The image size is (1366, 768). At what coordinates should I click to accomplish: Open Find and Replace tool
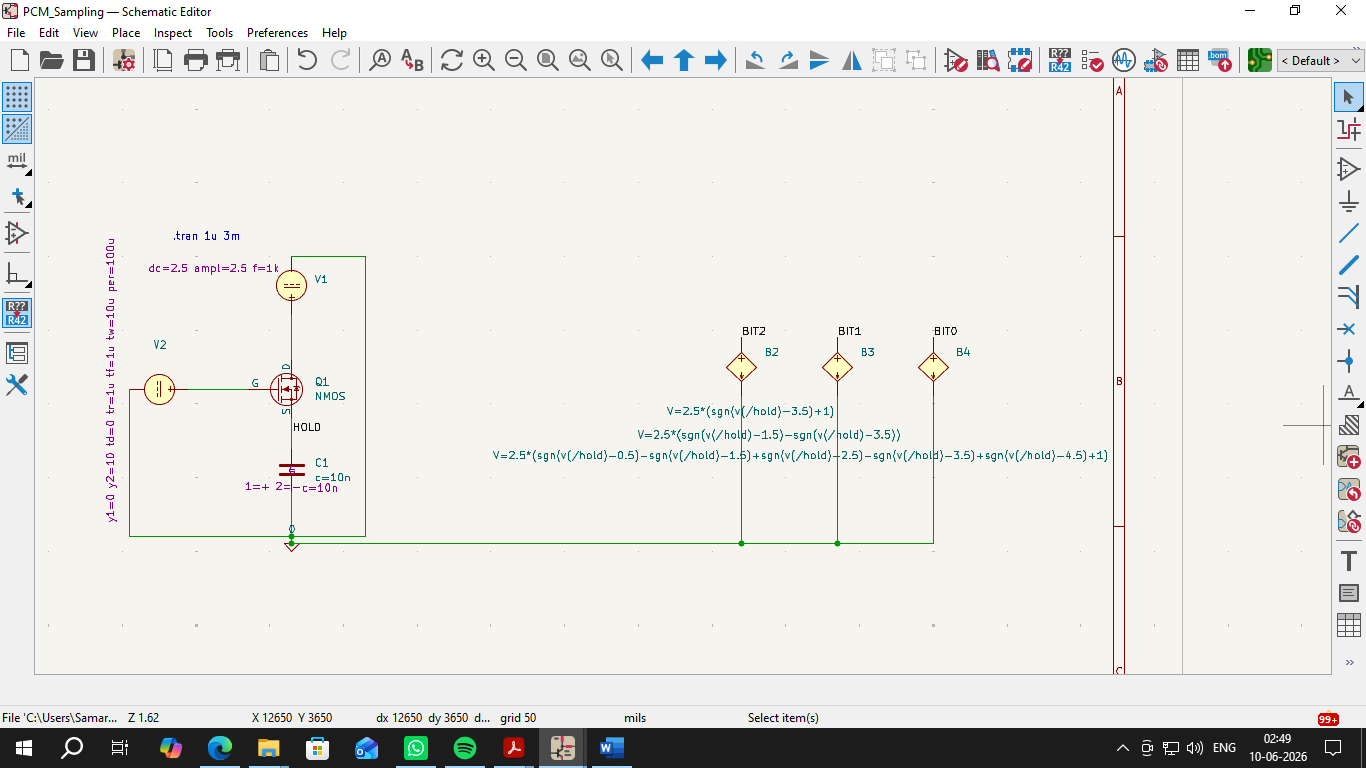point(412,60)
